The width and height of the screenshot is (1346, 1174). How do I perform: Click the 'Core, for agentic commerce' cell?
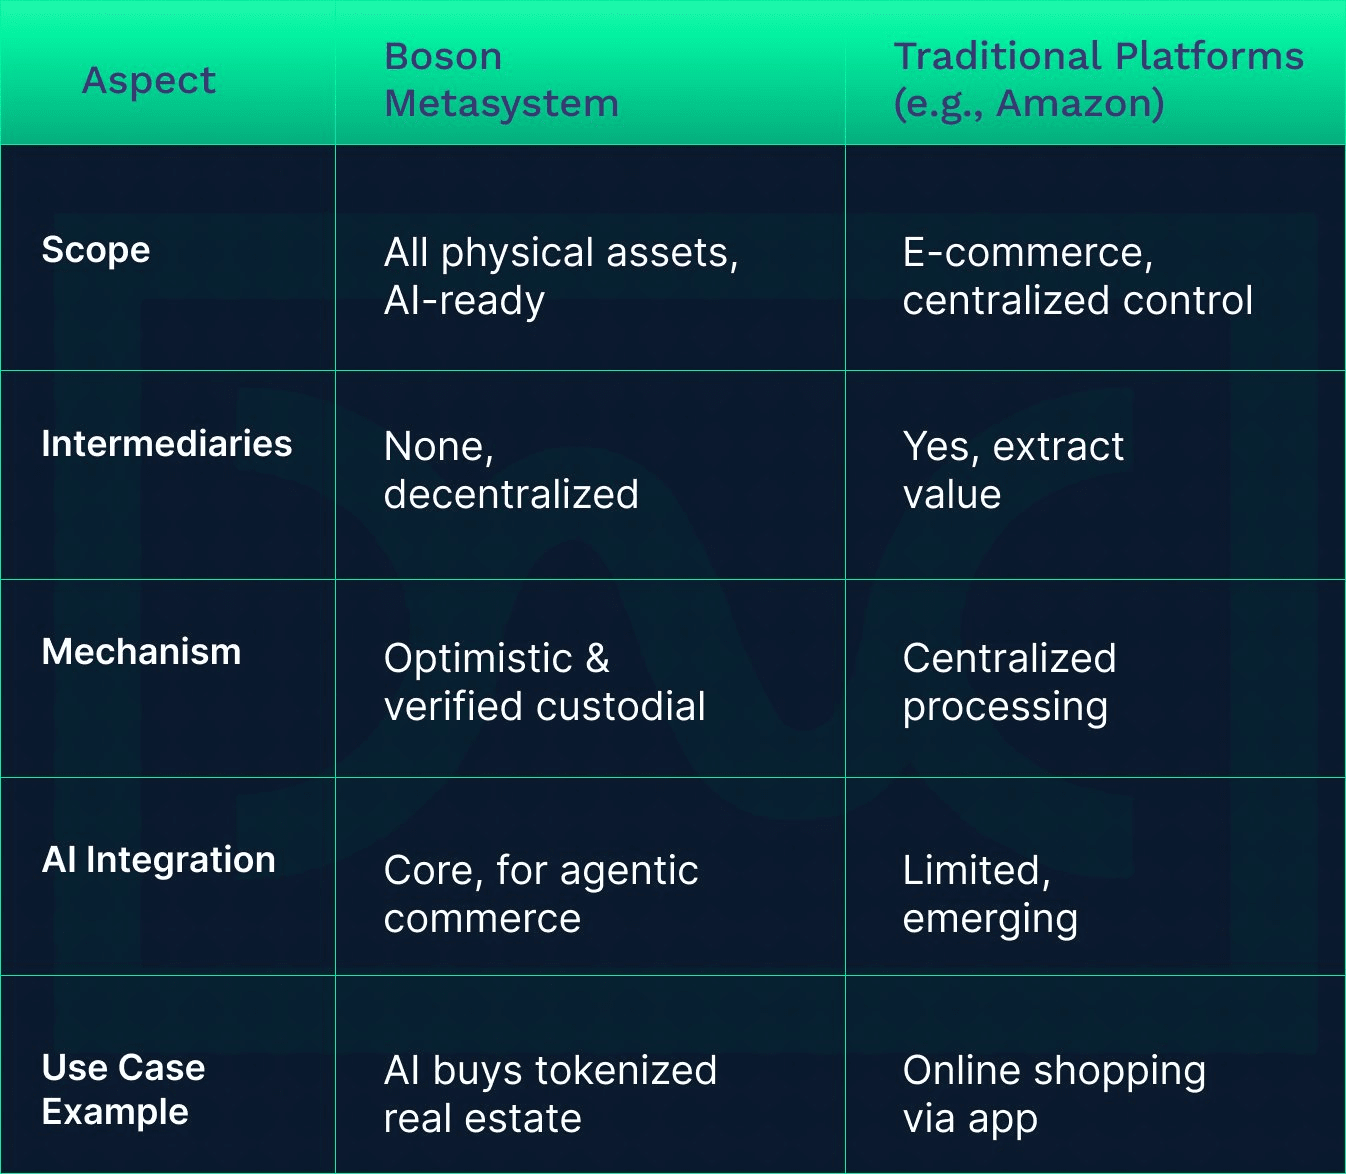pos(540,894)
